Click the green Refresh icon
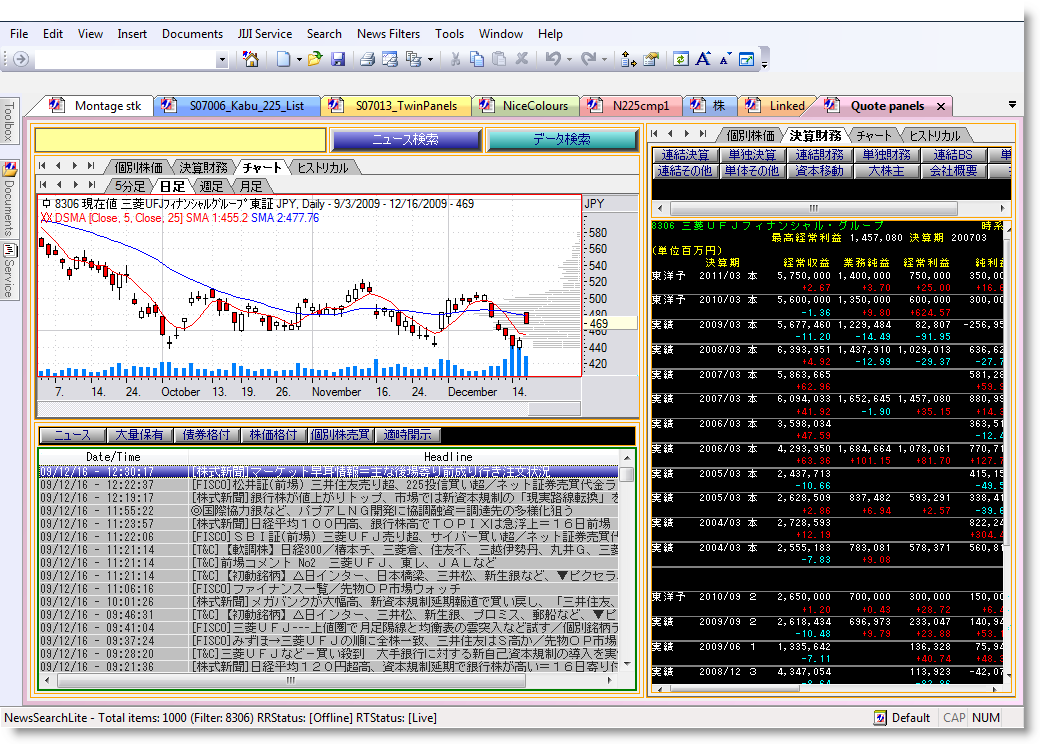The width and height of the screenshot is (1040, 744). (681, 59)
